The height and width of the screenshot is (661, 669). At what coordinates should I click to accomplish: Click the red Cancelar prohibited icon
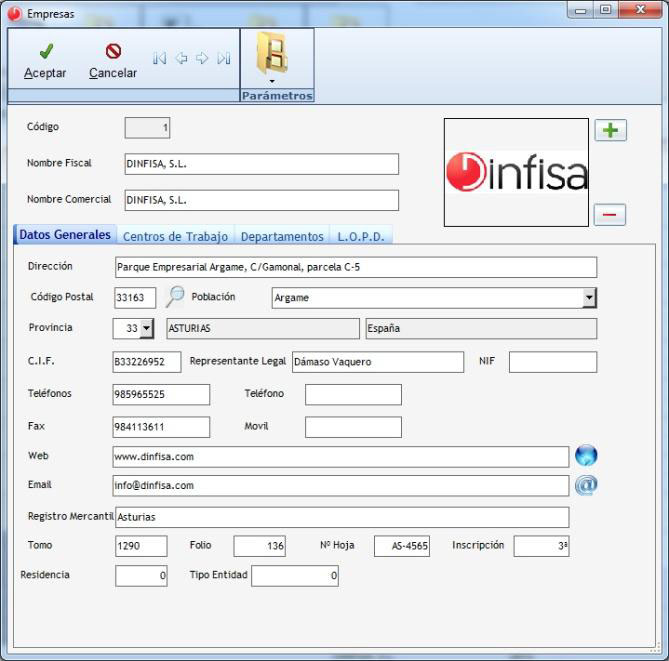113,51
